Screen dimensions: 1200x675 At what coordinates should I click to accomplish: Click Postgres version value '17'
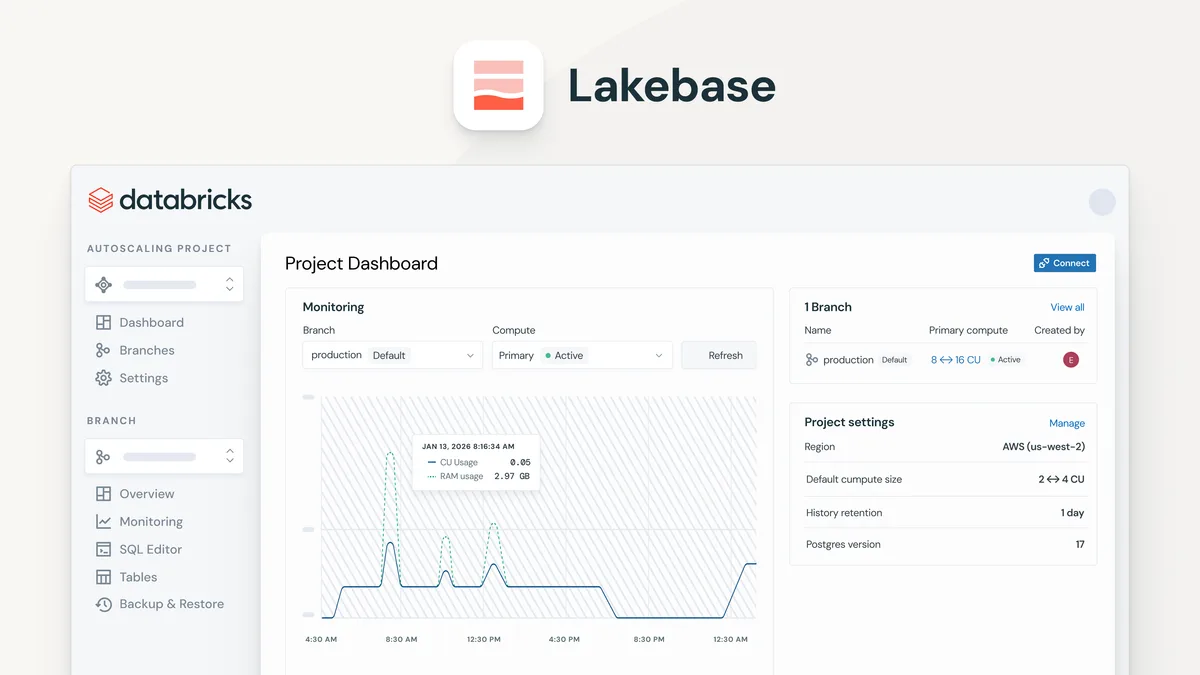(x=1080, y=544)
